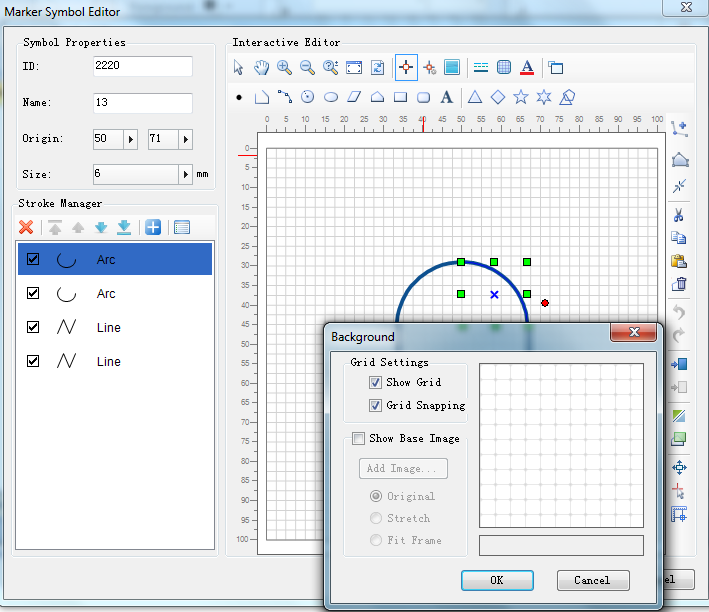Choose the five-point star shape tool
This screenshot has width=709, height=612.
click(520, 97)
